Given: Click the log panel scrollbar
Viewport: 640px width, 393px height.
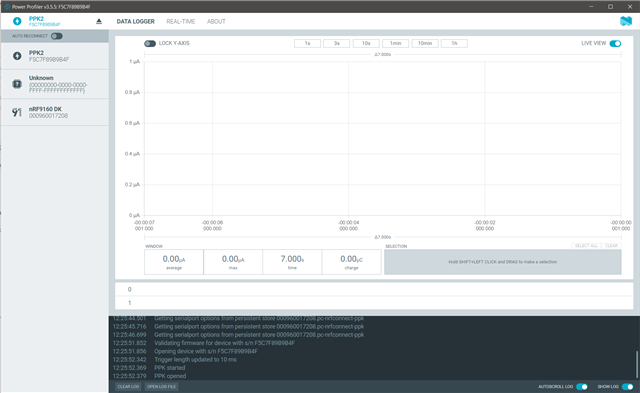Looking at the screenshot, I should (637, 364).
